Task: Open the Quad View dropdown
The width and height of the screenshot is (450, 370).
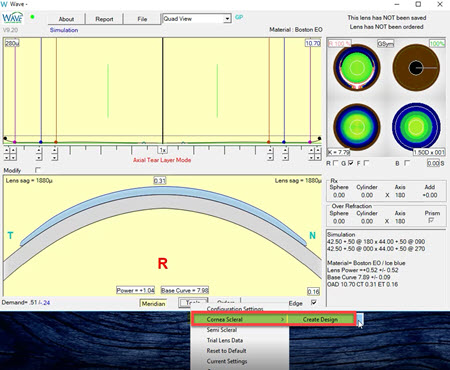Action: click(x=197, y=19)
